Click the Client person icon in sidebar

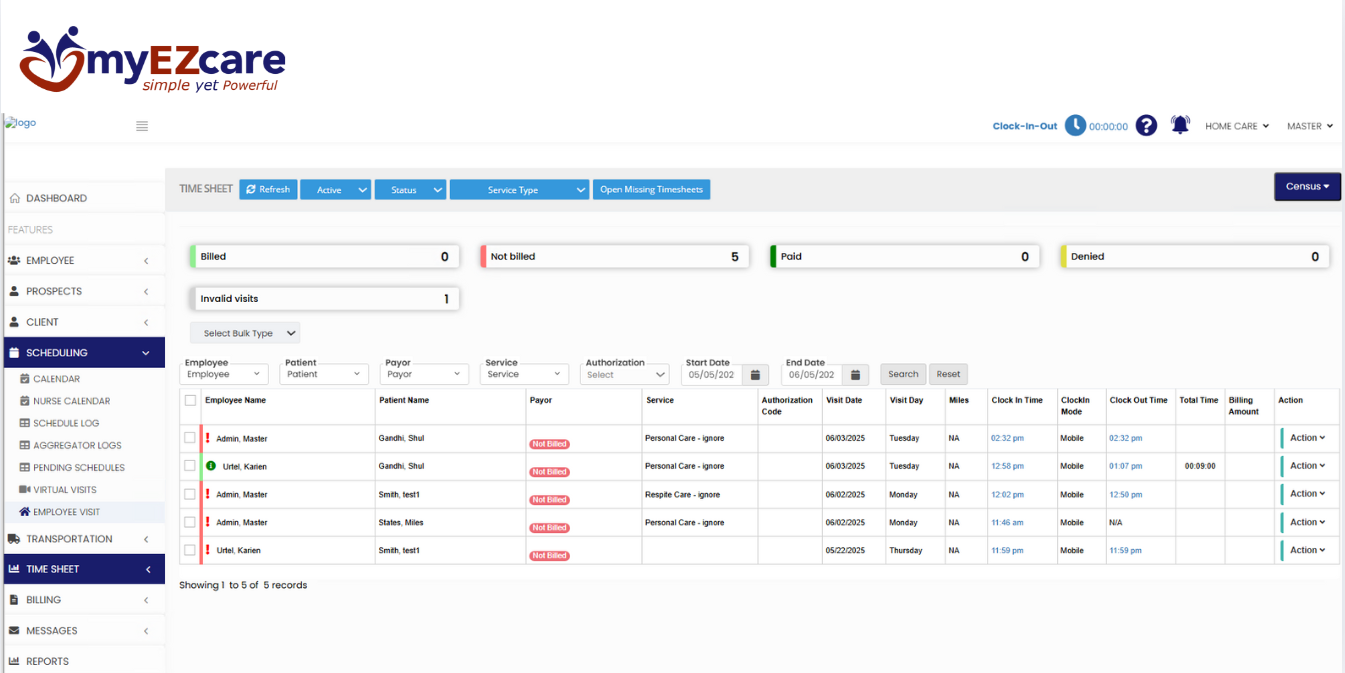pyautogui.click(x=14, y=322)
